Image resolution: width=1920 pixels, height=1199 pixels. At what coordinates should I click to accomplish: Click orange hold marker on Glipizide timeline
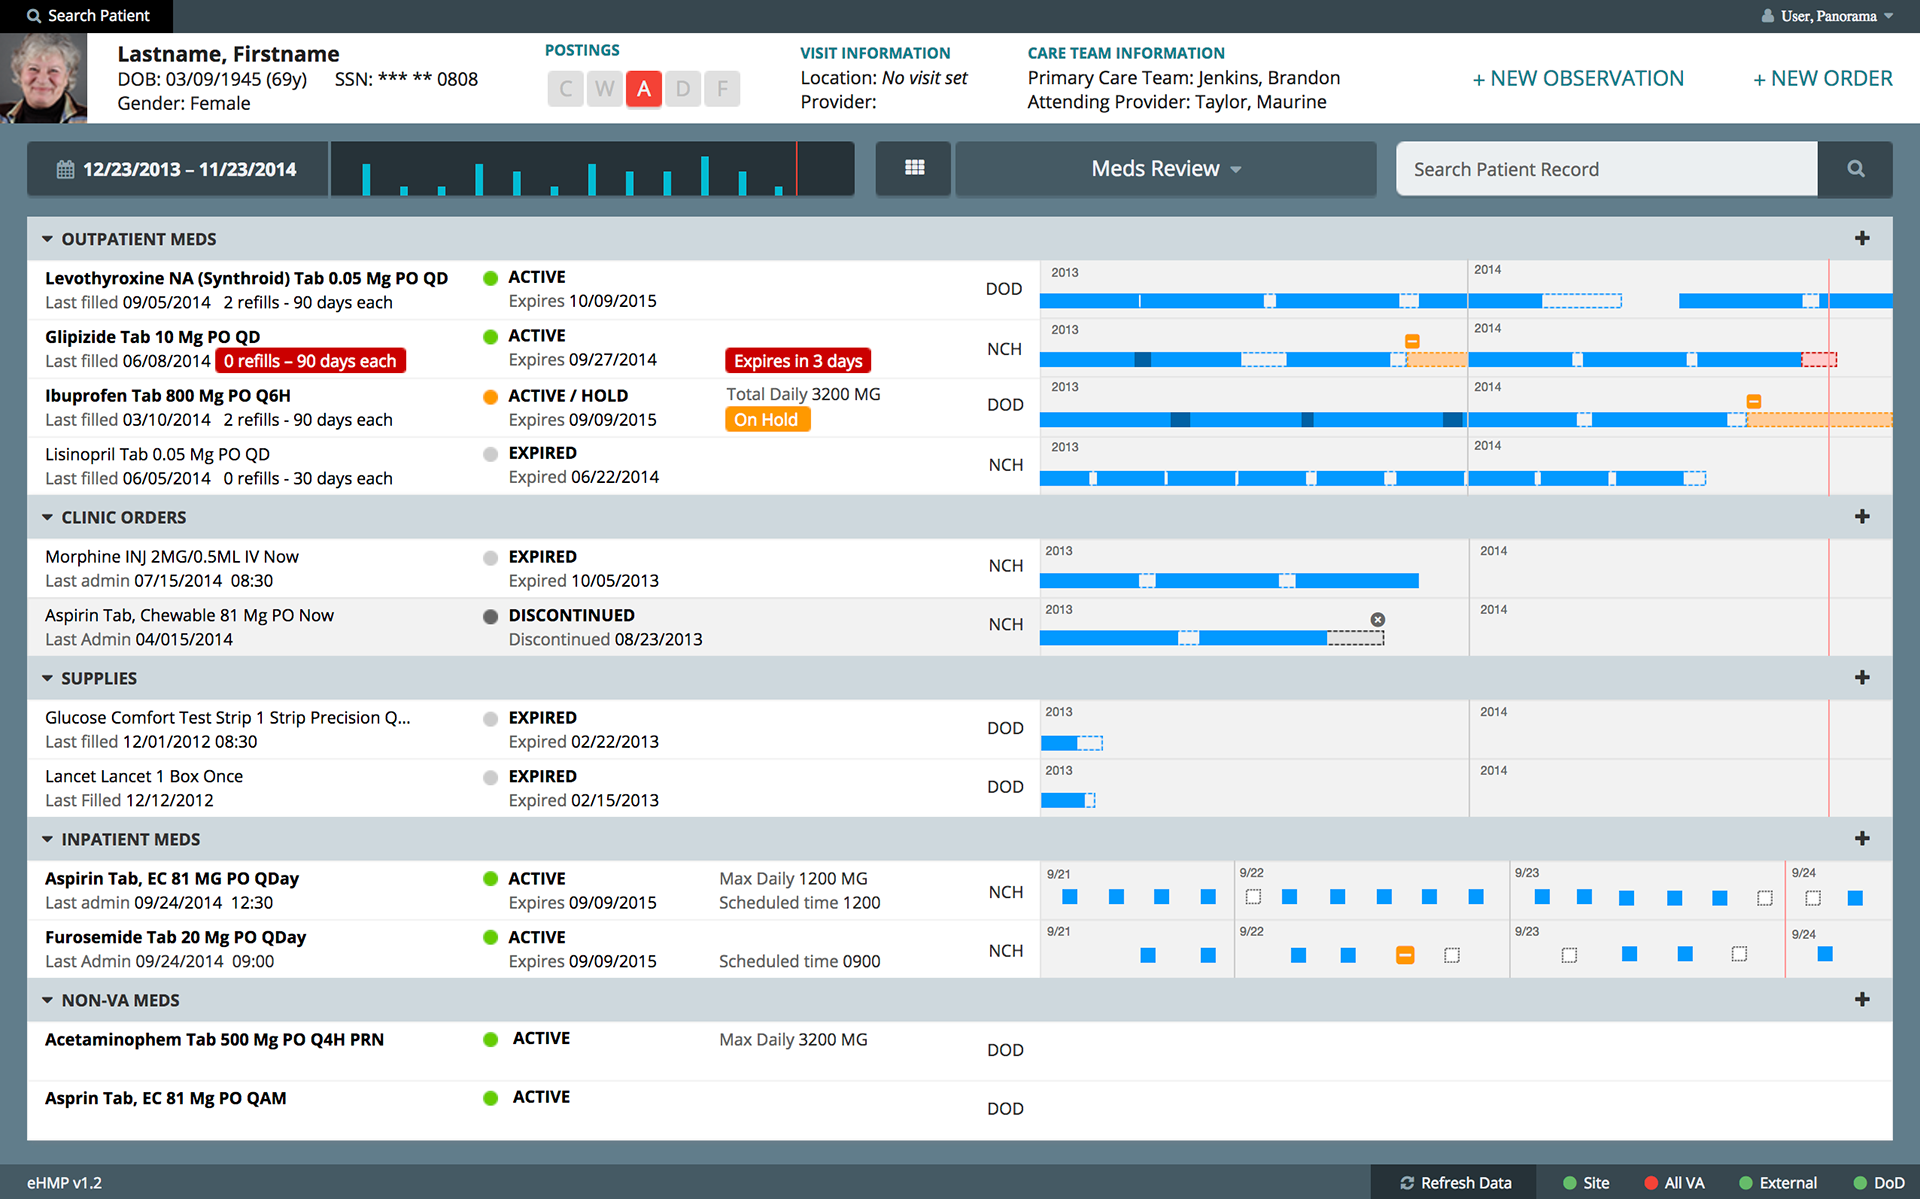click(1412, 342)
